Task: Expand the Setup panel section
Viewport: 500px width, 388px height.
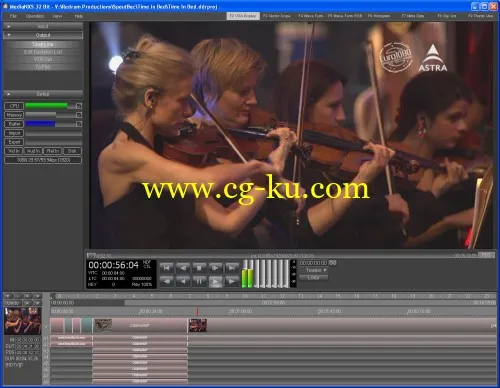Action: pos(43,94)
